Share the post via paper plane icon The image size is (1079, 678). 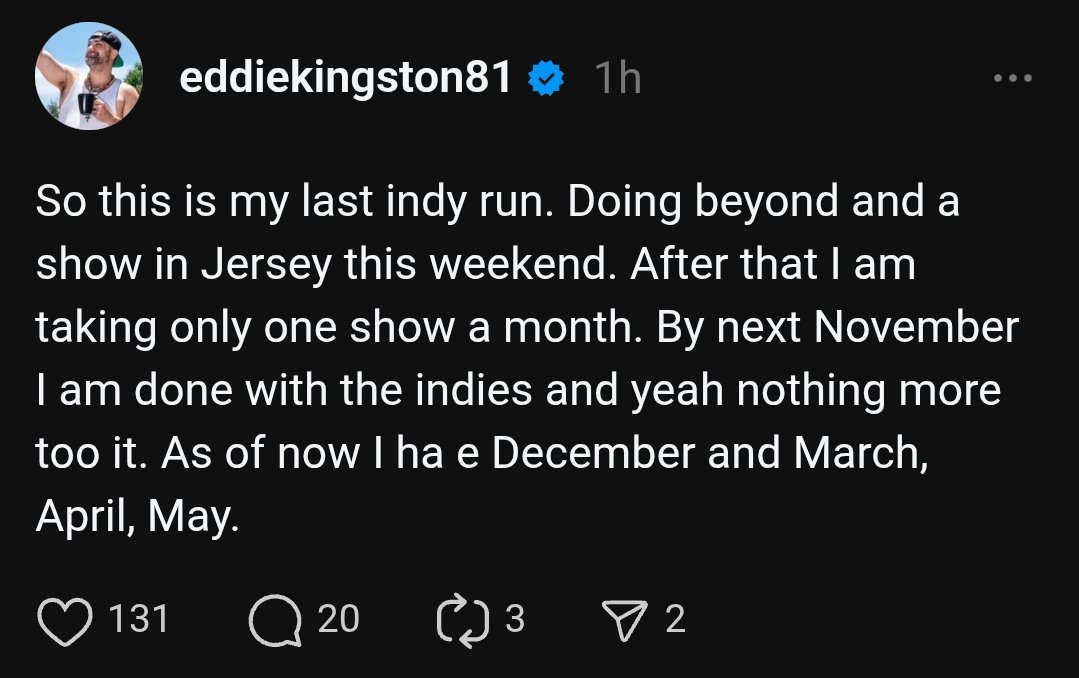(623, 620)
